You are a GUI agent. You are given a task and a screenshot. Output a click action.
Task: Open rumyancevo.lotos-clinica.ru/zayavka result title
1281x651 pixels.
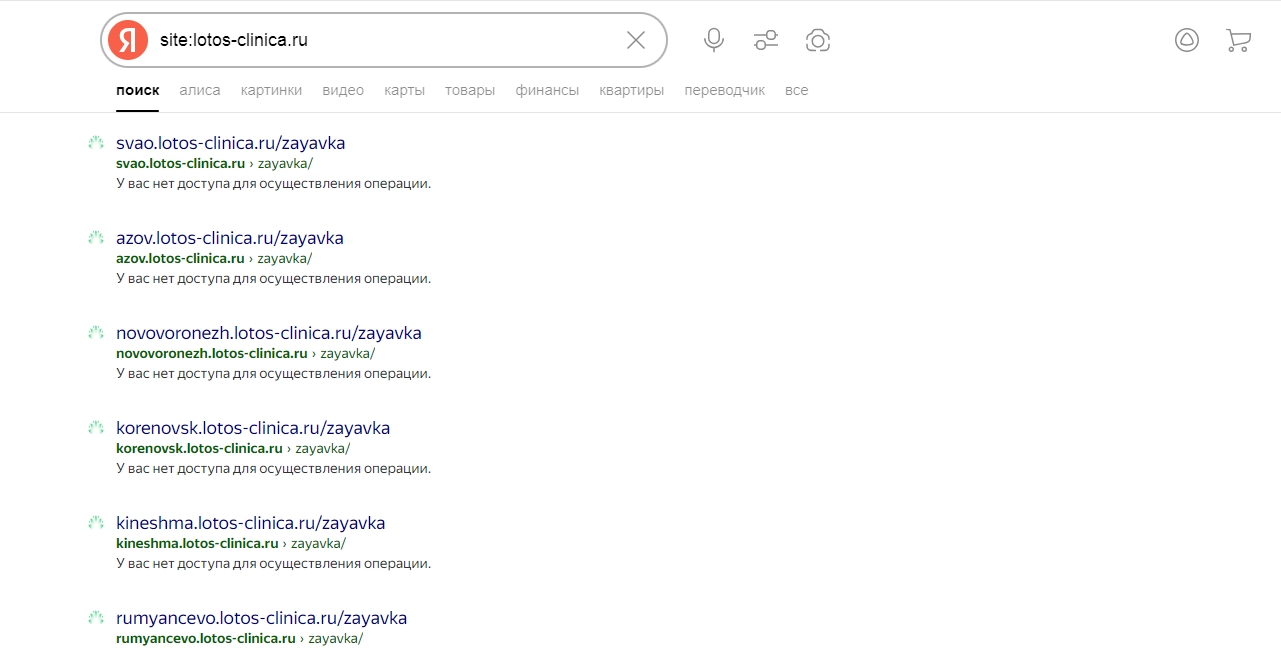pyautogui.click(x=262, y=618)
